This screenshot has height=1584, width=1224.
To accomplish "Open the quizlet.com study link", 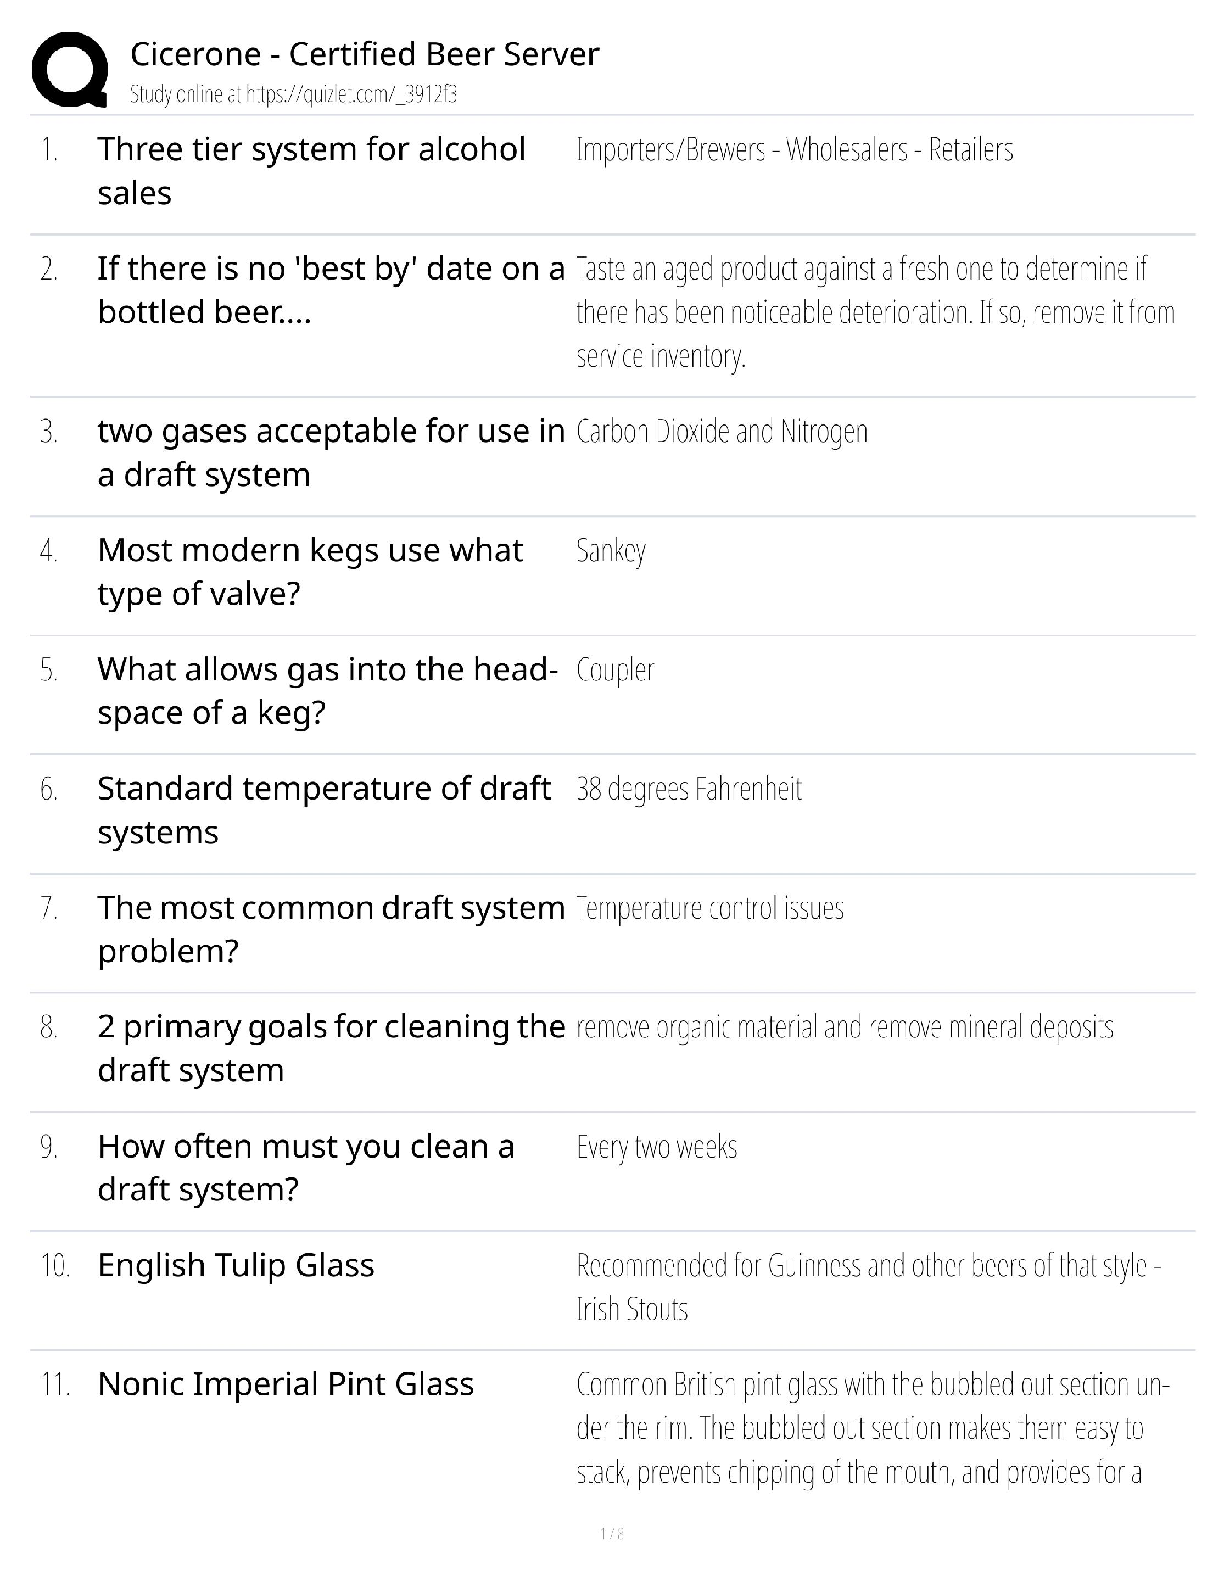I will 293,95.
